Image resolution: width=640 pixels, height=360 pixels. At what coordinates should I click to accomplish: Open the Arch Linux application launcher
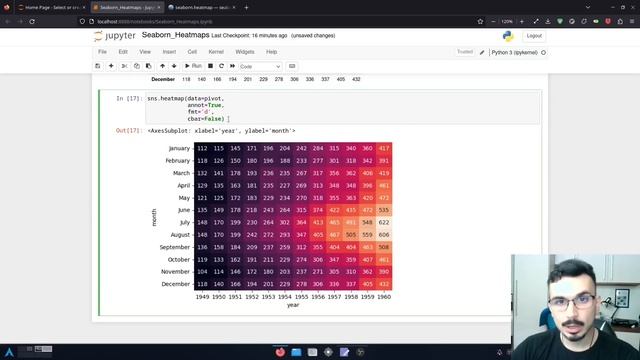point(9,352)
